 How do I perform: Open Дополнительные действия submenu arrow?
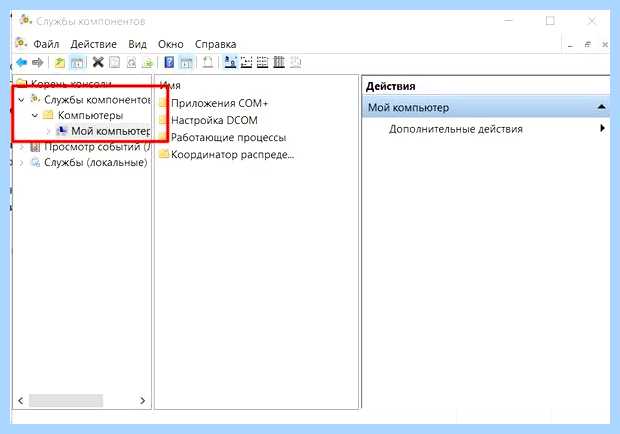point(602,128)
